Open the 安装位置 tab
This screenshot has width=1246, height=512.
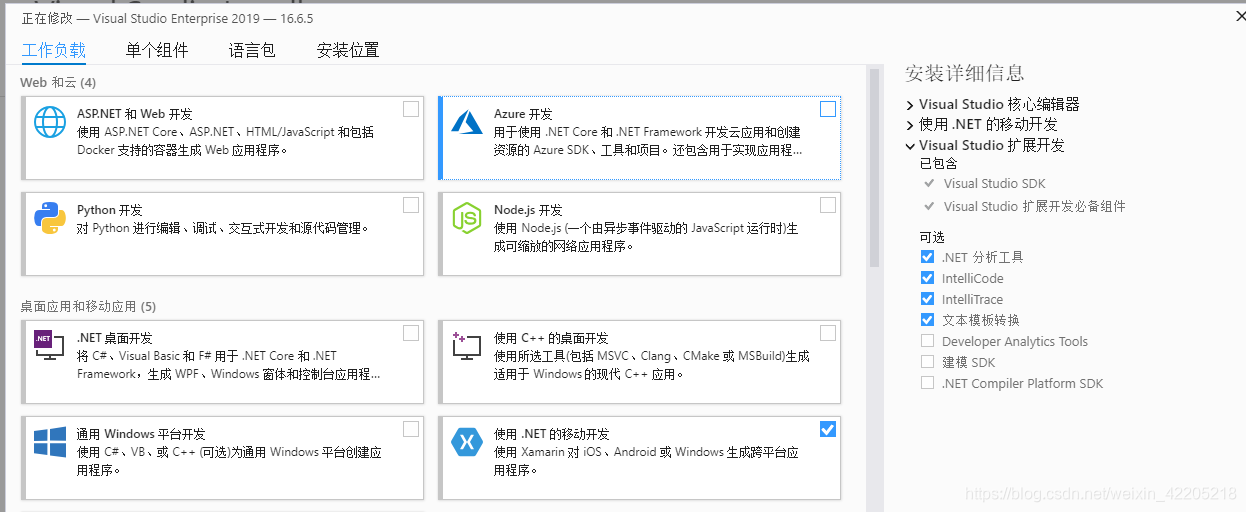(x=348, y=50)
